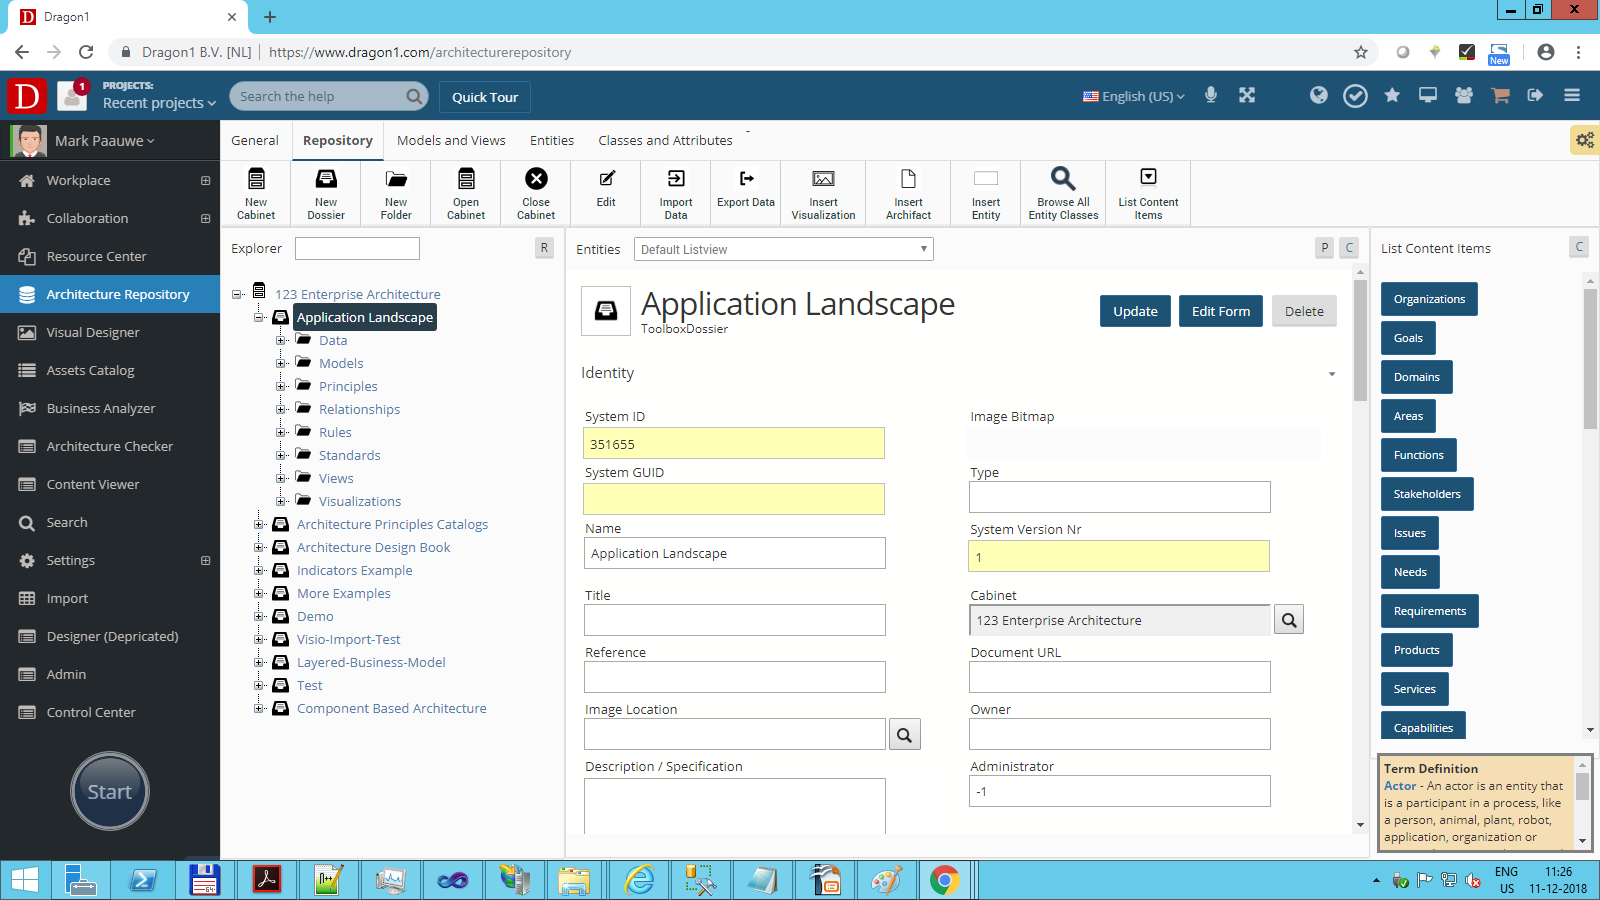This screenshot has width=1600, height=900.
Task: Open favorites star icon in header
Action: (1392, 95)
